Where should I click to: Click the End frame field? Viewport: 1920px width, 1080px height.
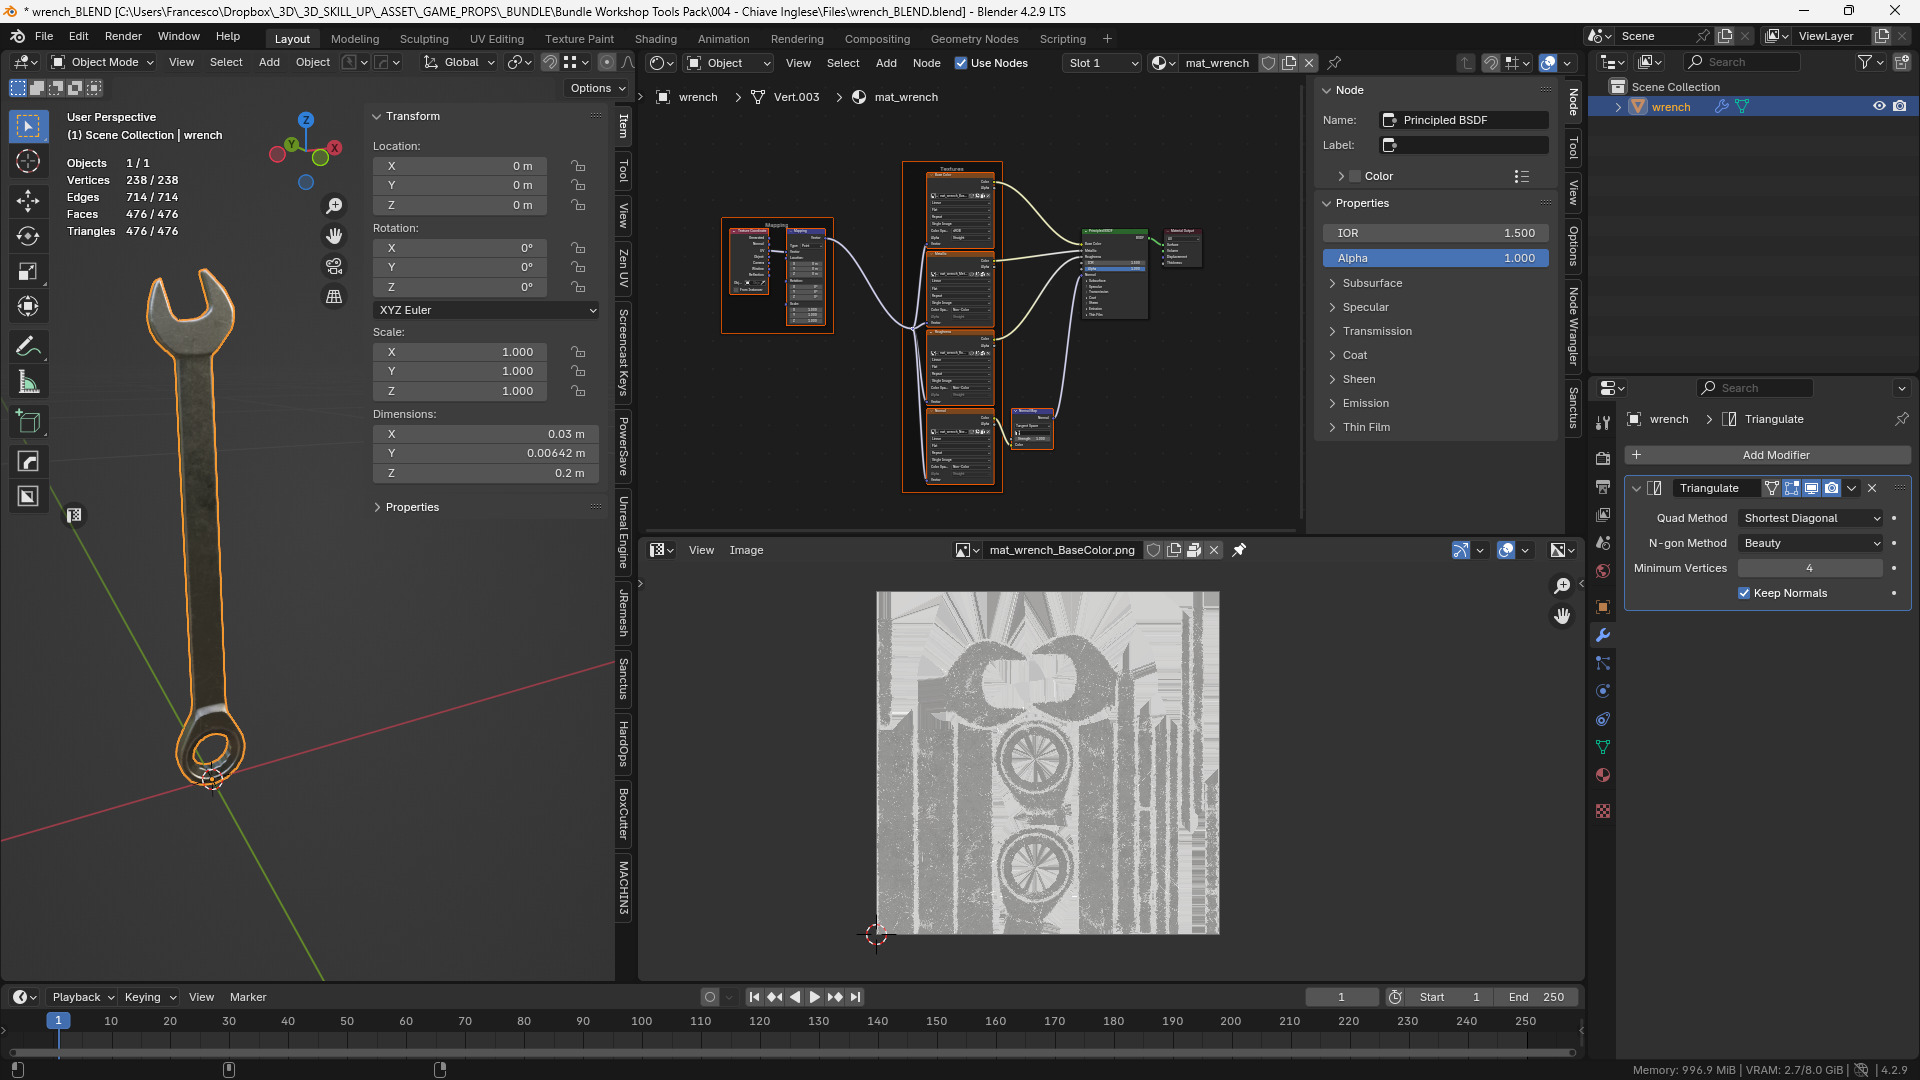[1536, 997]
